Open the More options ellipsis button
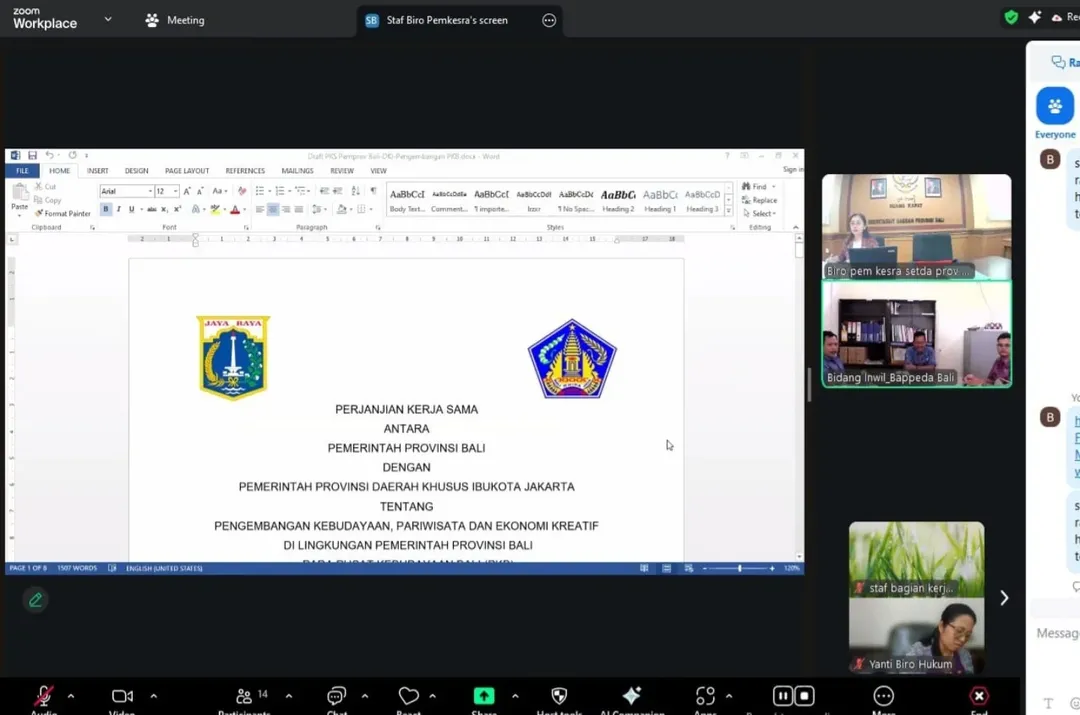The image size is (1080, 715). pyautogui.click(x=883, y=696)
